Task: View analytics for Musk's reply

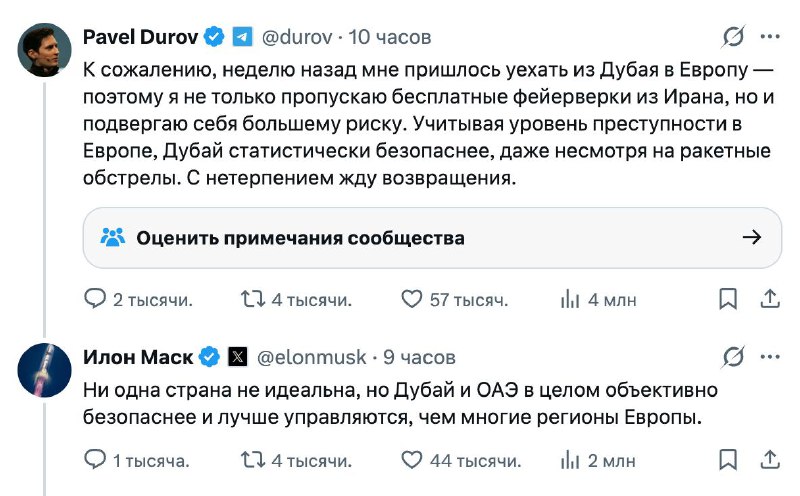Action: [570, 460]
